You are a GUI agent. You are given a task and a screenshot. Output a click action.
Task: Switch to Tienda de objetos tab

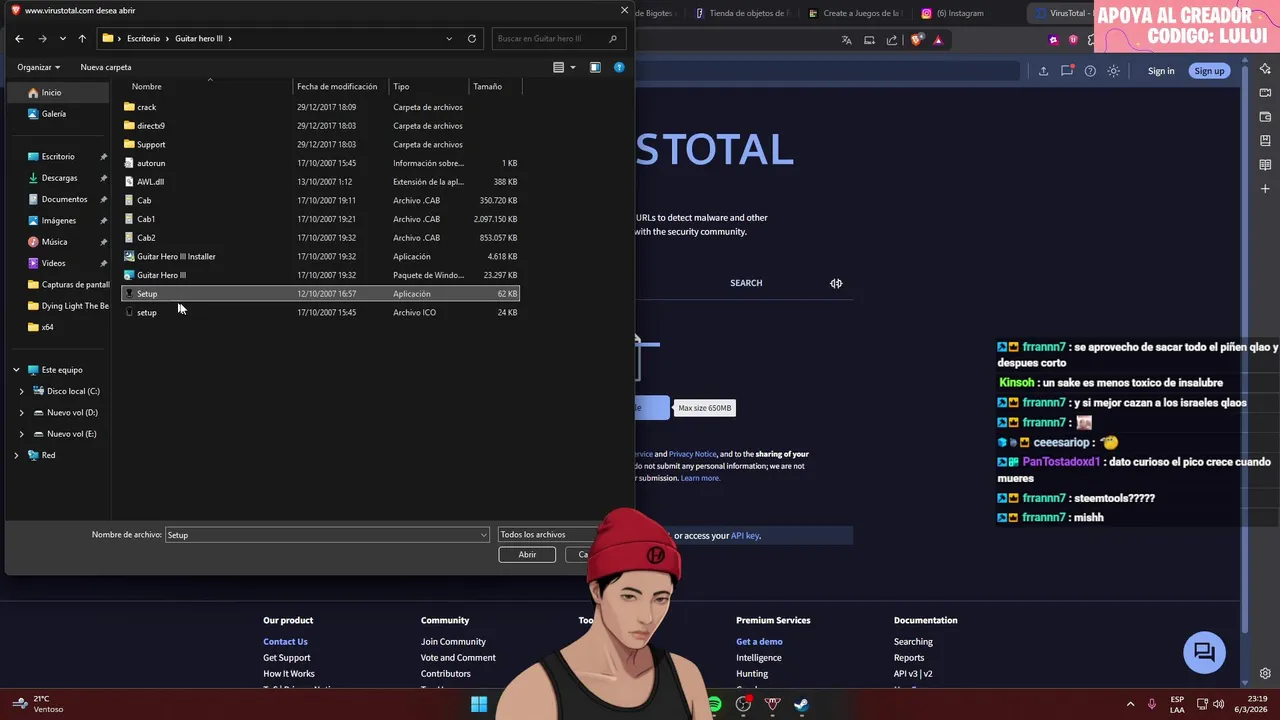tap(742, 13)
